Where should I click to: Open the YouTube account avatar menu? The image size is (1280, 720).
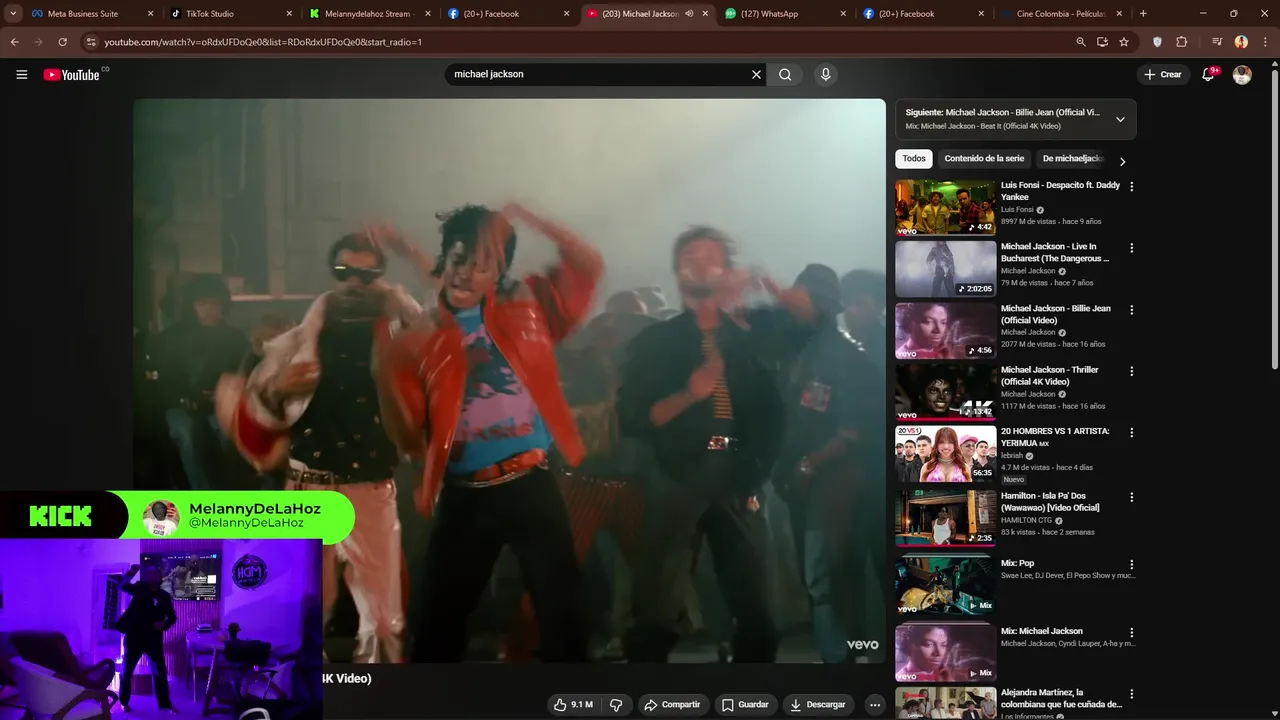(x=1242, y=75)
